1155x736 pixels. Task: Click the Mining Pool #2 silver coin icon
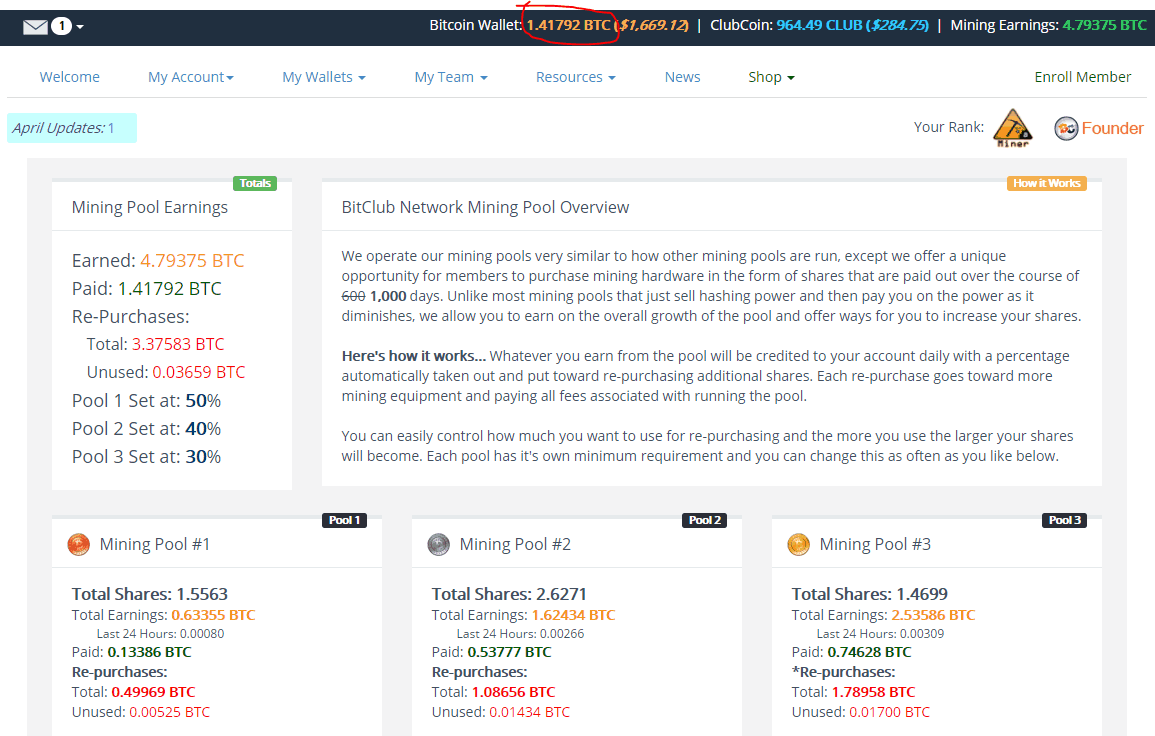coord(438,544)
